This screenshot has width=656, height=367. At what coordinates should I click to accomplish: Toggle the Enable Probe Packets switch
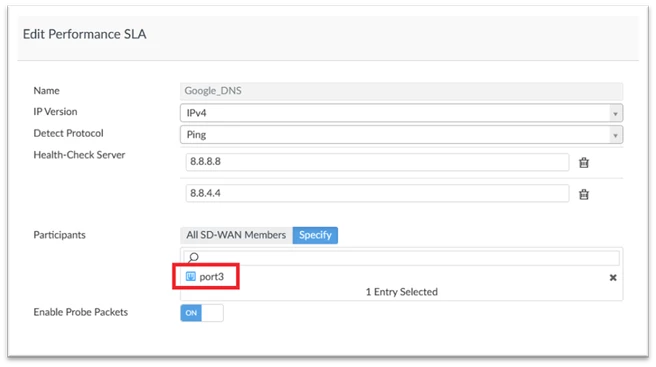(202, 313)
